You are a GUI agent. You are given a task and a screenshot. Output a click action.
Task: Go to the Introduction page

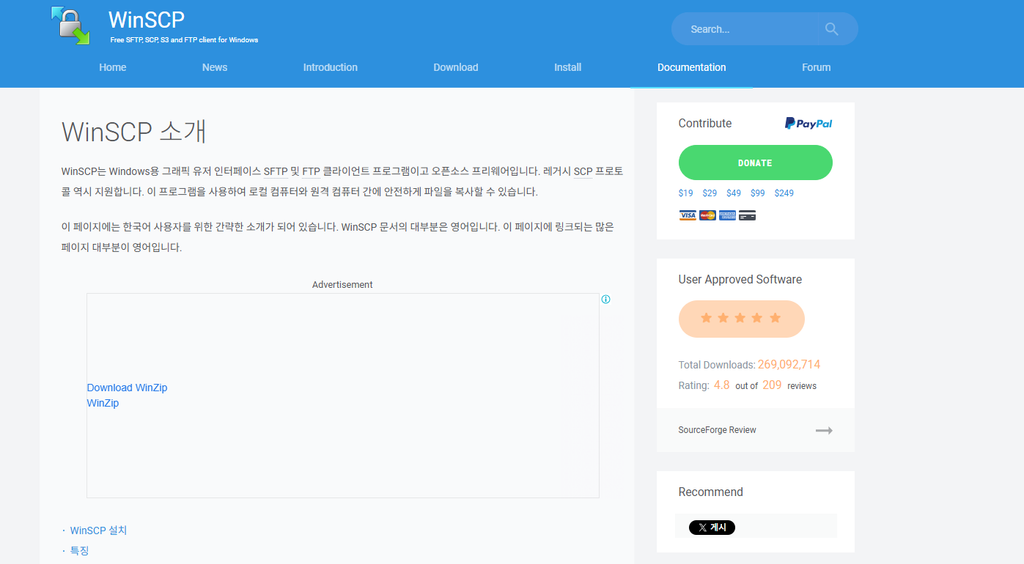point(330,67)
